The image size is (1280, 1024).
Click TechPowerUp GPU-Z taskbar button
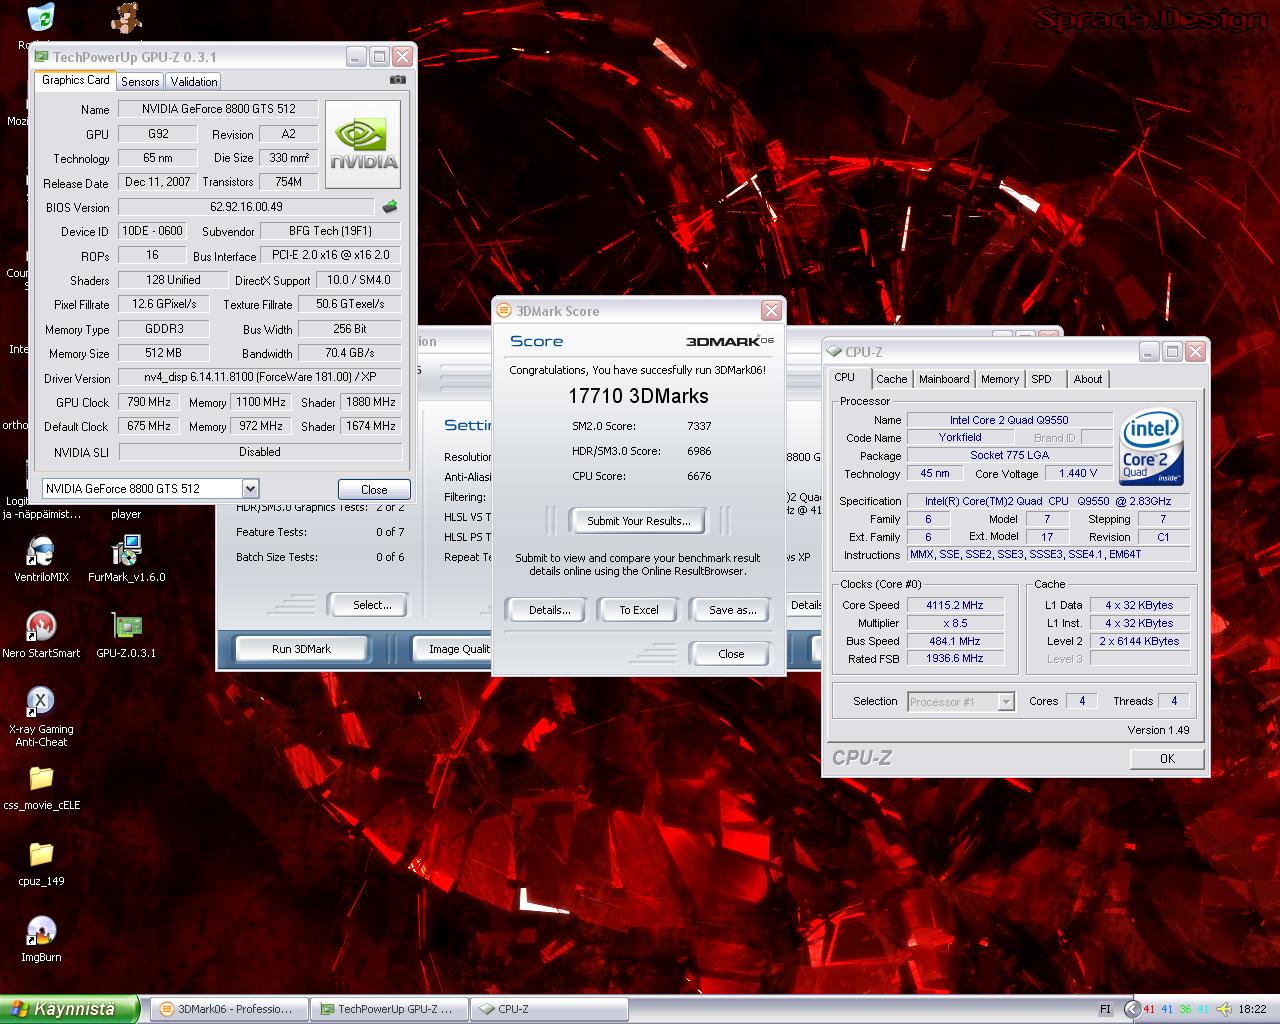(x=388, y=1009)
